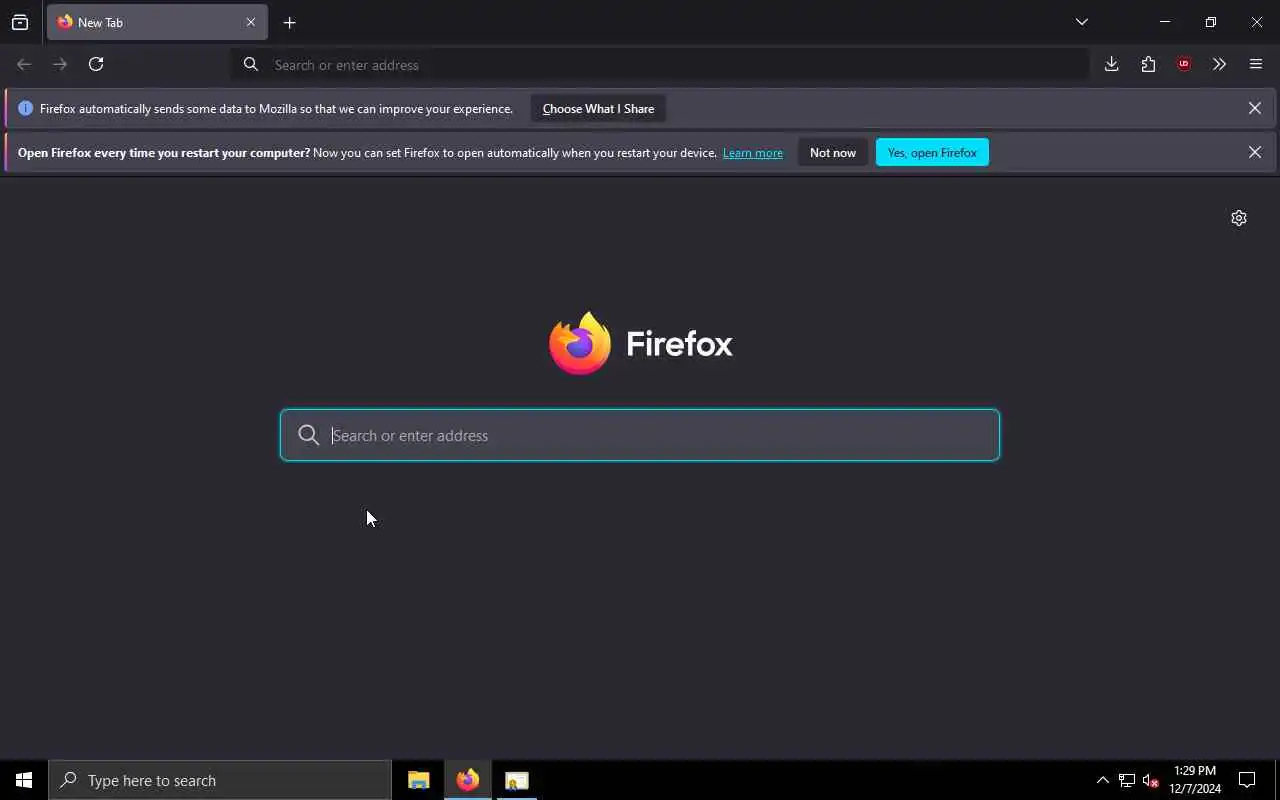The height and width of the screenshot is (800, 1280).
Task: Open the Downloads panel
Action: 1111,64
